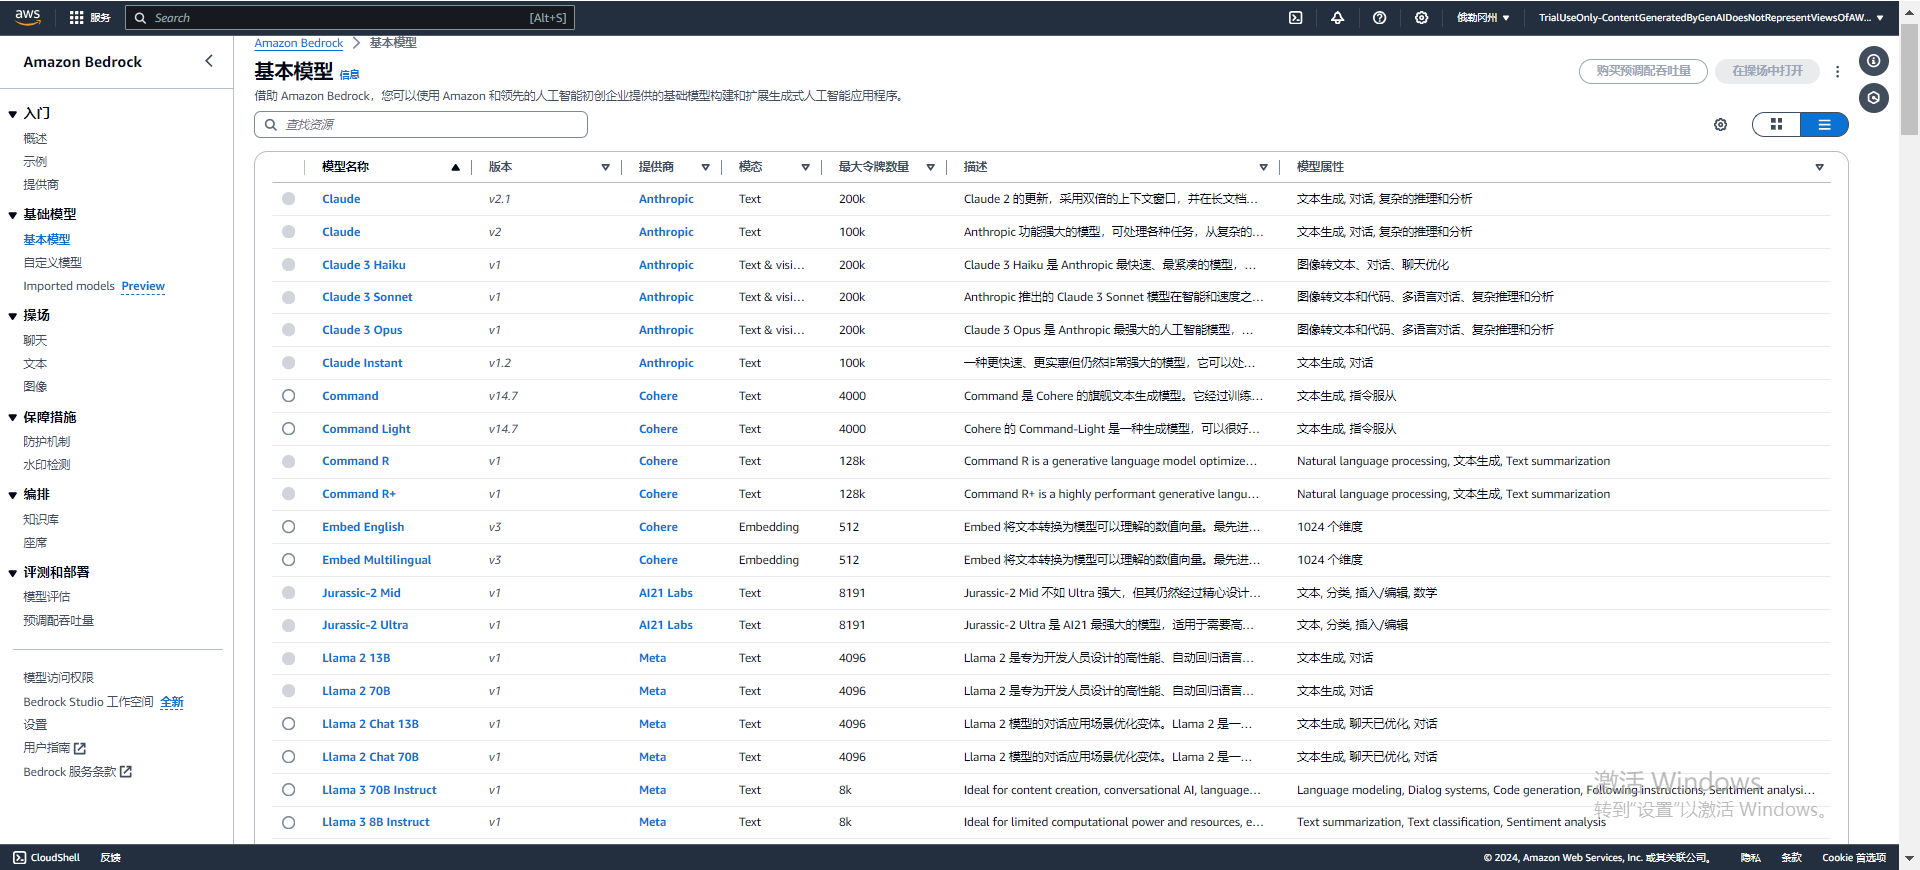Open notifications bell
Image resolution: width=1920 pixels, height=870 pixels.
tap(1337, 18)
